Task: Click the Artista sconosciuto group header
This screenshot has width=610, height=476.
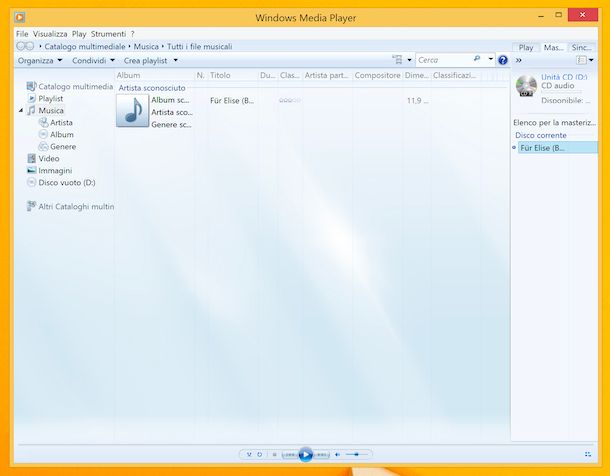Action: click(152, 88)
